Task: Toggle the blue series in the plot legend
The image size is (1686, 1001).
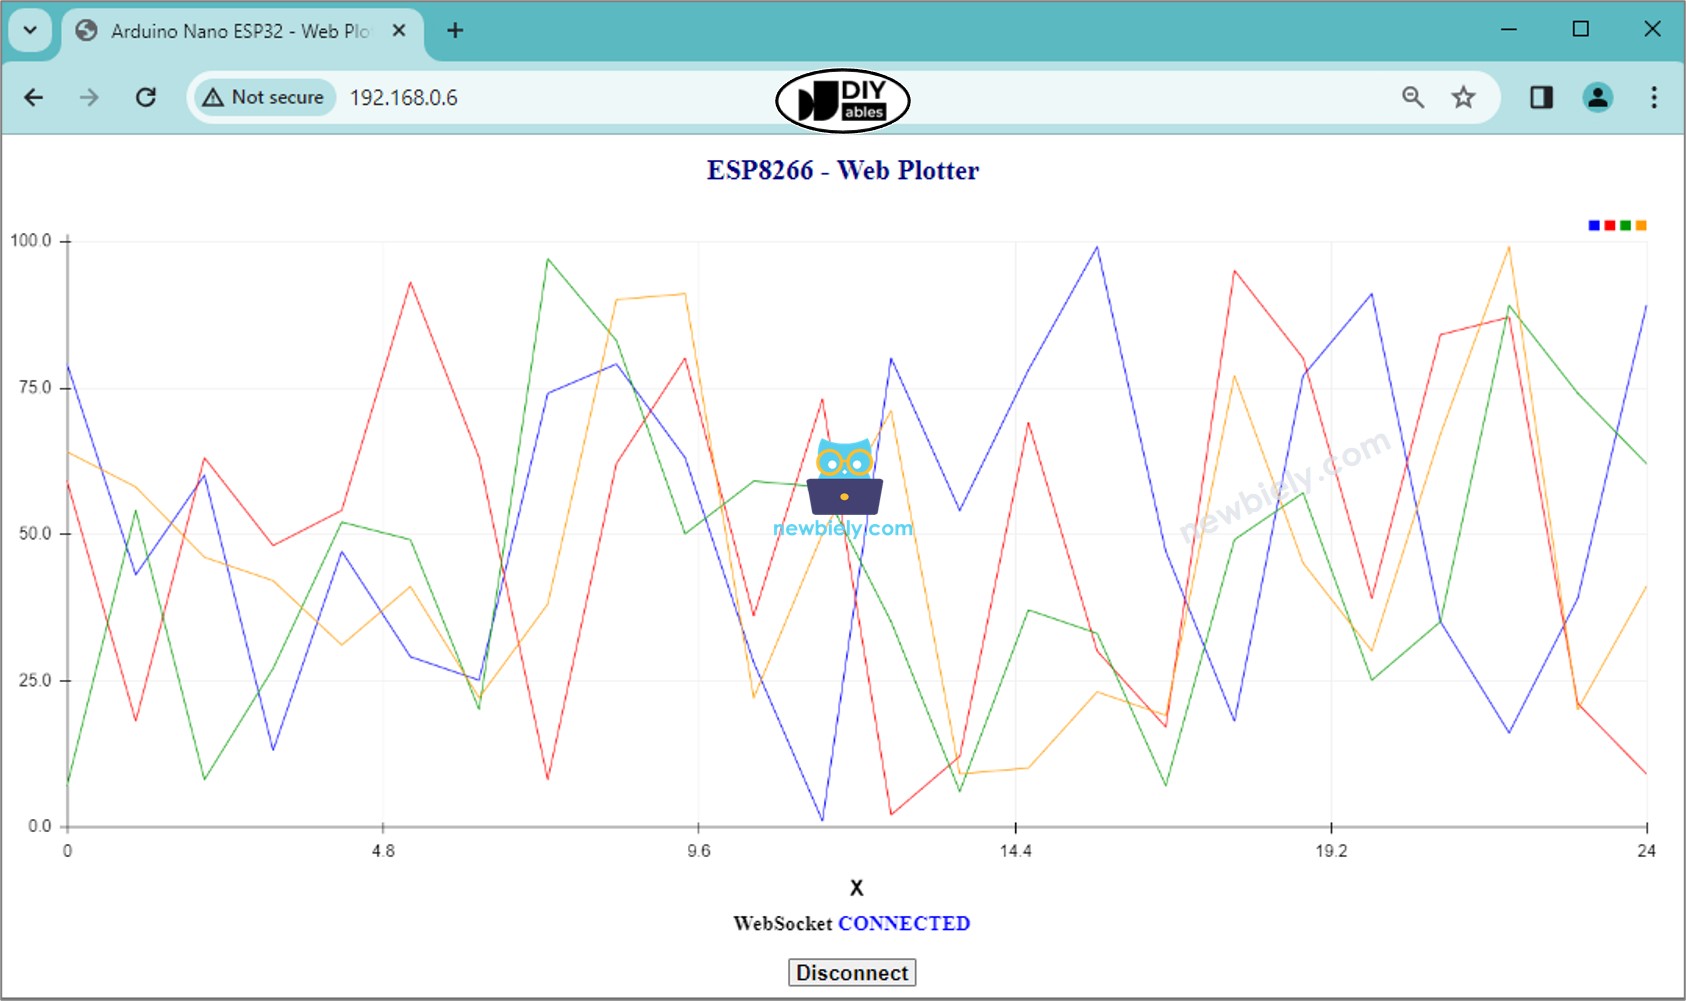Action: tap(1592, 224)
